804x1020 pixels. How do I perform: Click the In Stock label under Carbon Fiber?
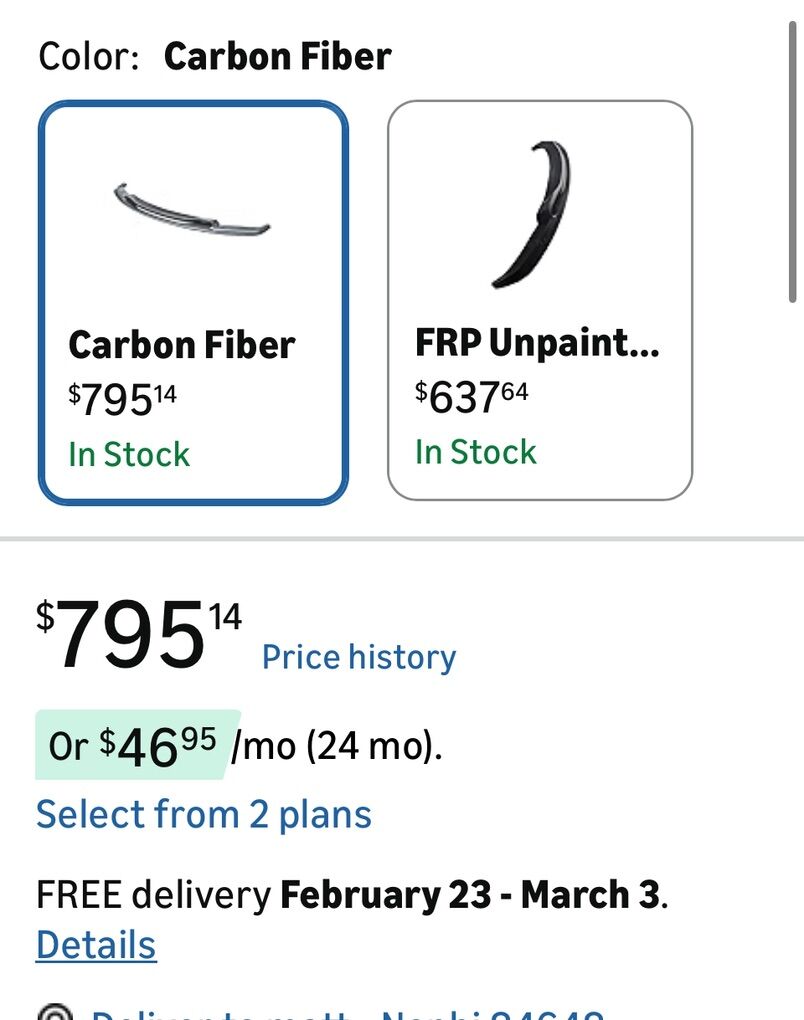tap(129, 454)
